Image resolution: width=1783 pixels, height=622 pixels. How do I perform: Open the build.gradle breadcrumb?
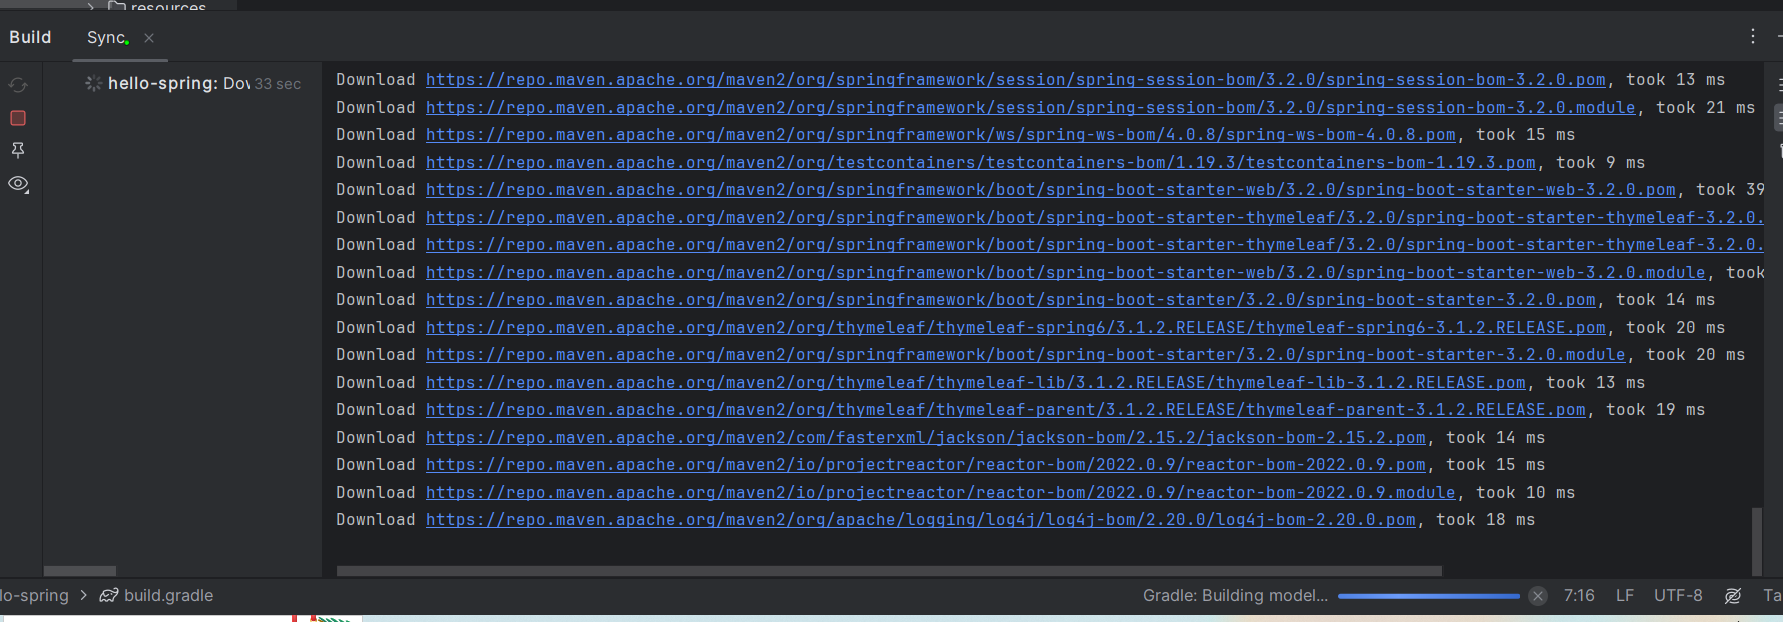(168, 596)
